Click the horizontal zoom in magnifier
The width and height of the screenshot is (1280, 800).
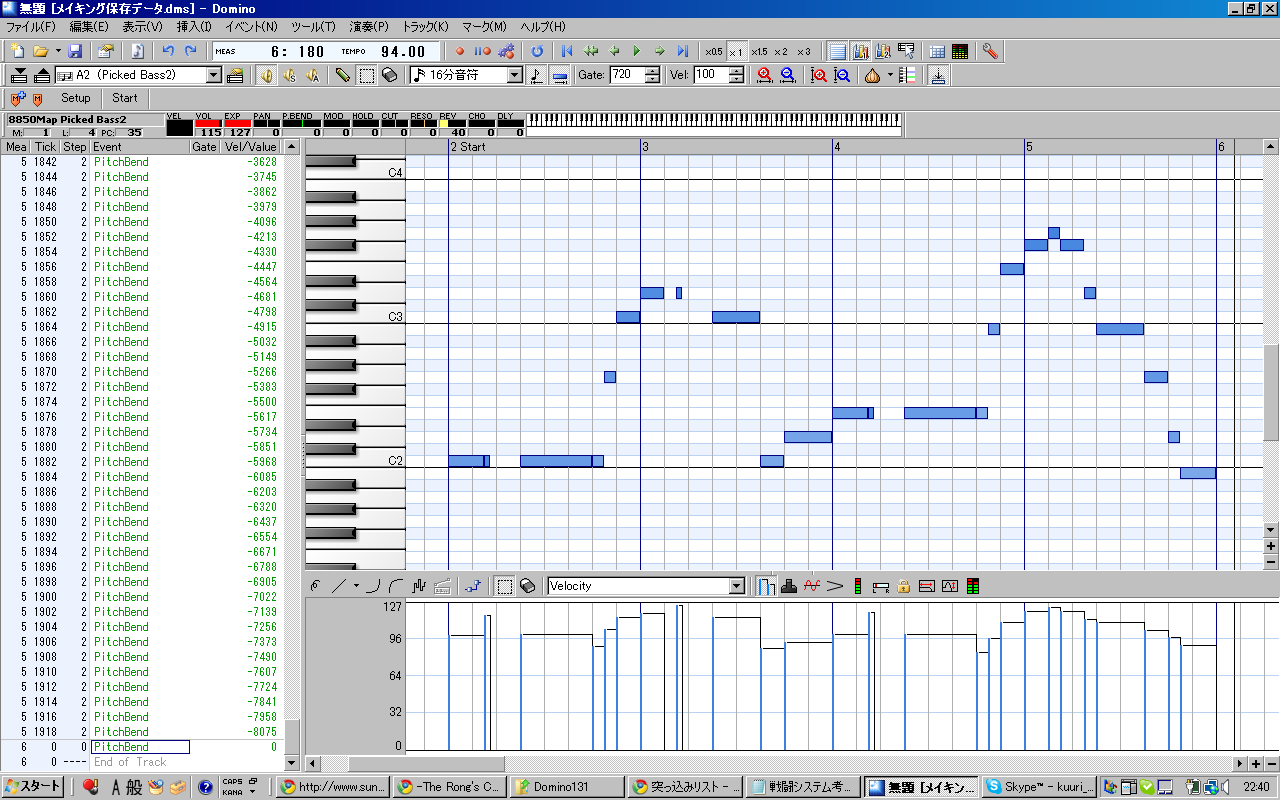click(x=765, y=75)
